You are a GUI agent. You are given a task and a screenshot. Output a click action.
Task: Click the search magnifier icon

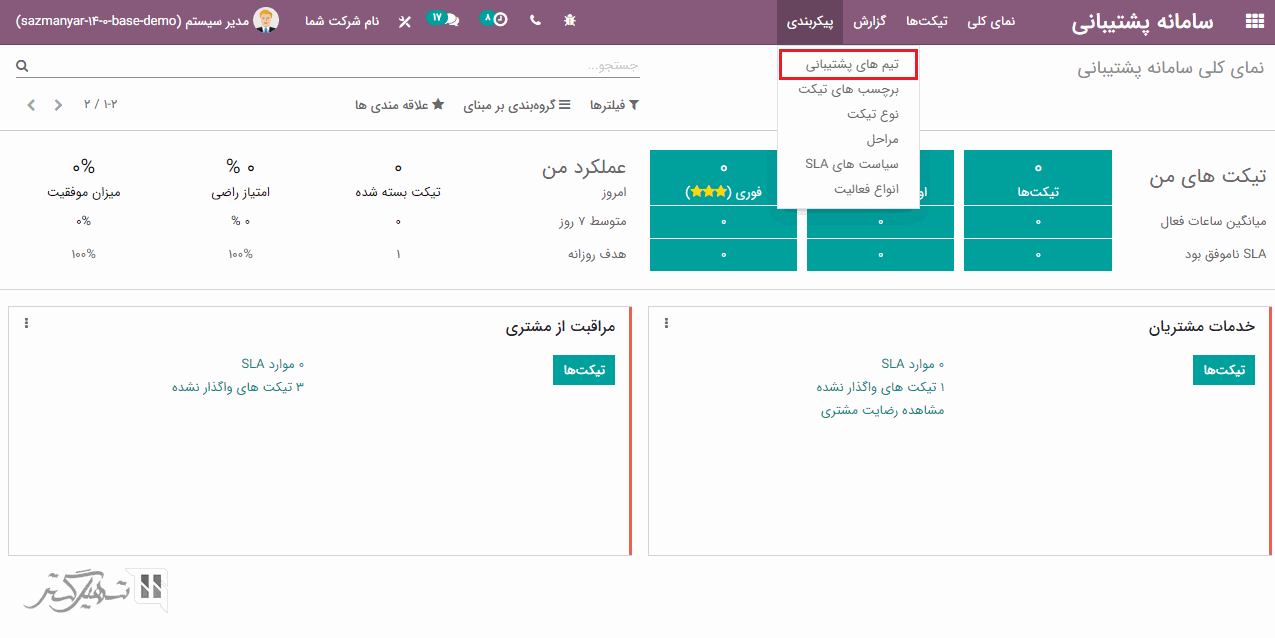(22, 66)
